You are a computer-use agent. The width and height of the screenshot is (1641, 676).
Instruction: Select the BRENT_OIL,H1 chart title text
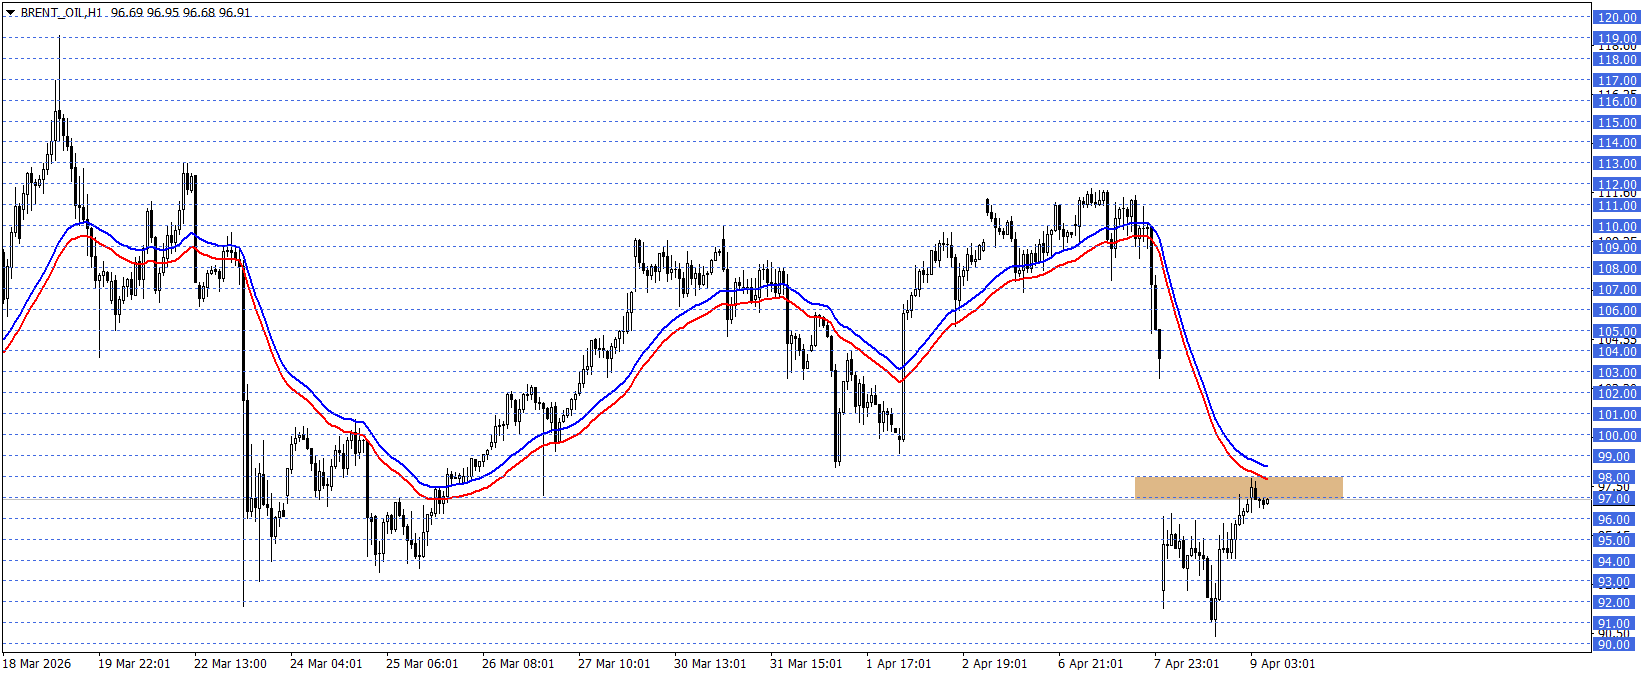click(61, 13)
